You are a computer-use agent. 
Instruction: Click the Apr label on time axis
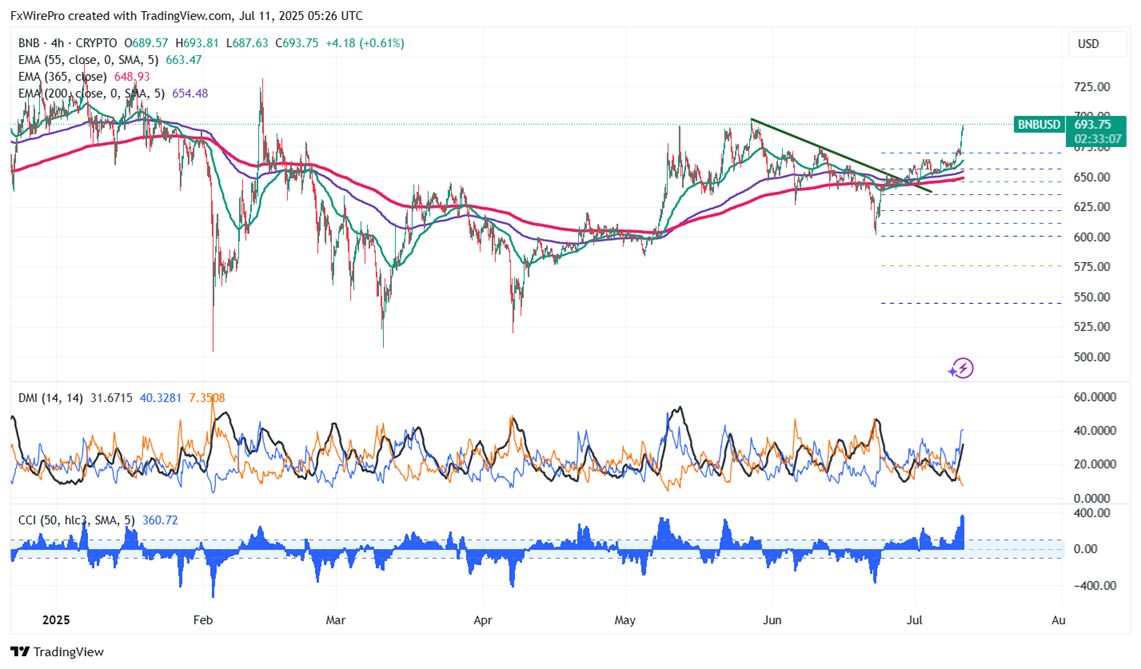click(482, 620)
